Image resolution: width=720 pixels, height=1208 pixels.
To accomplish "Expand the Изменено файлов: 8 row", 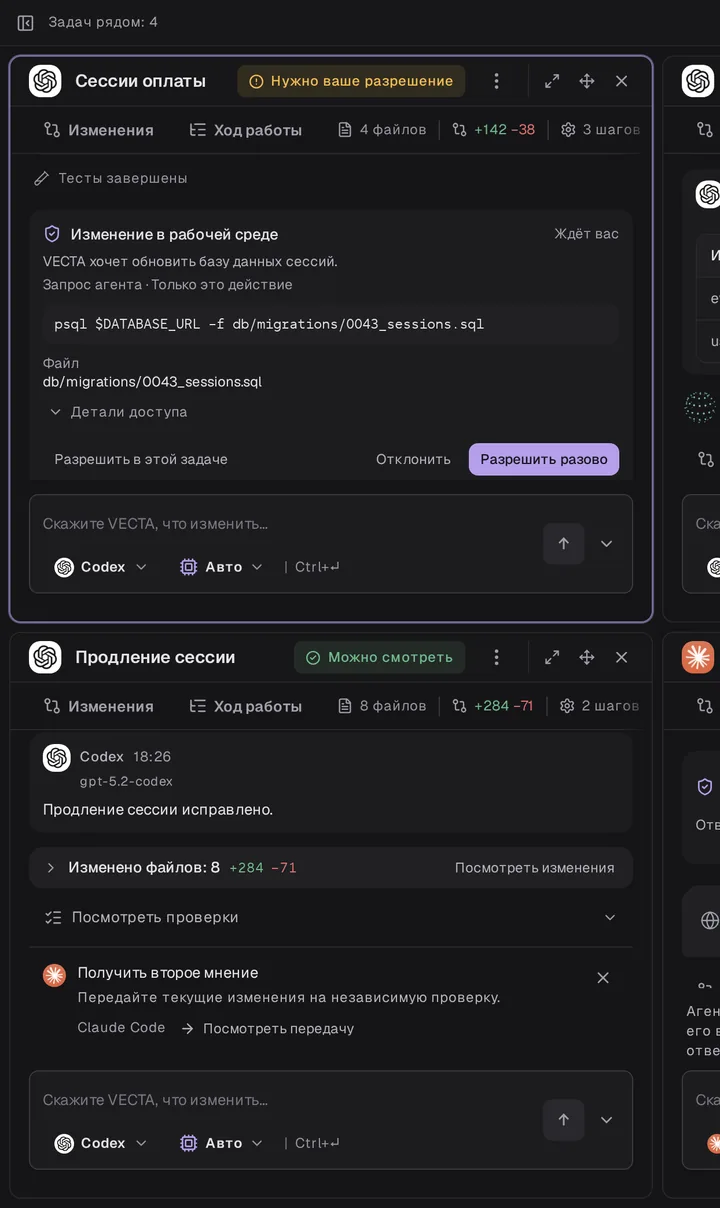I will point(330,868).
